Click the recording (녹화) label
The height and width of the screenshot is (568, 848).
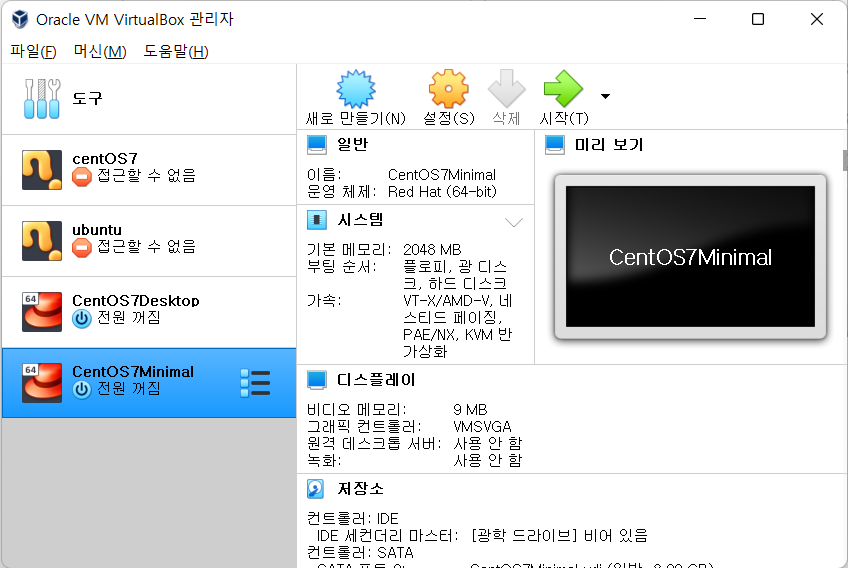324,460
